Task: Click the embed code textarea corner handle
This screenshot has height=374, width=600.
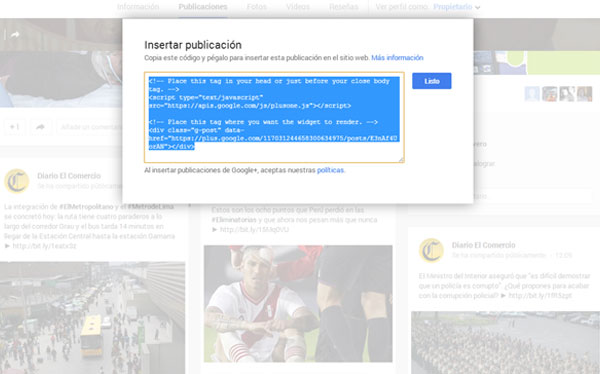Action: tap(401, 160)
